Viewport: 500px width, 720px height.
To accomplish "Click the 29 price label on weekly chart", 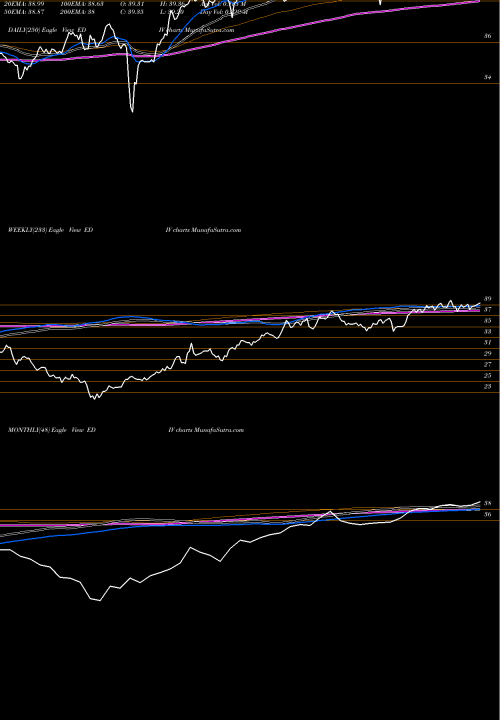I will coord(488,354).
